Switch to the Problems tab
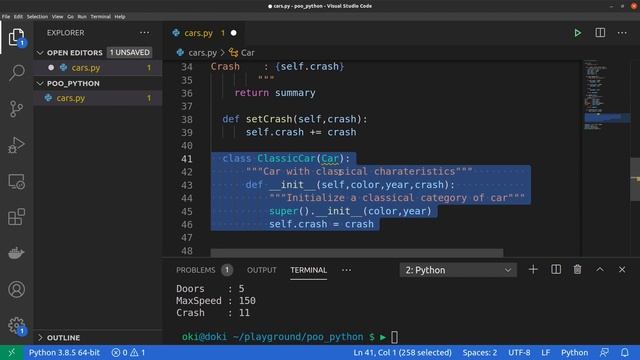This screenshot has height=360, width=640. [x=196, y=270]
